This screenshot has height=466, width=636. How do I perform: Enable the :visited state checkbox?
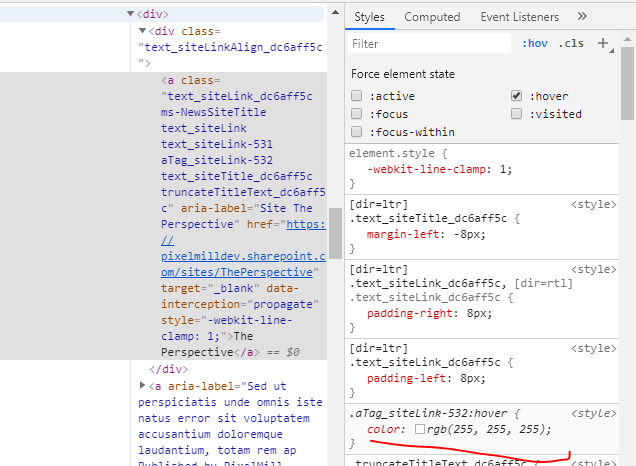516,114
